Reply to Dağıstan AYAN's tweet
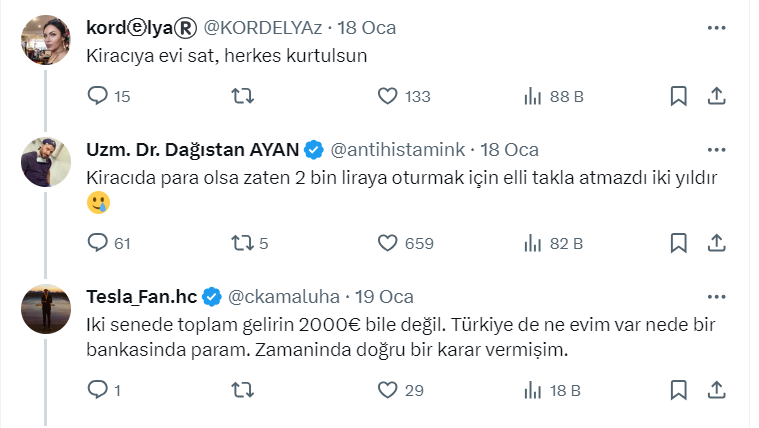This screenshot has width=759, height=428. (98, 242)
